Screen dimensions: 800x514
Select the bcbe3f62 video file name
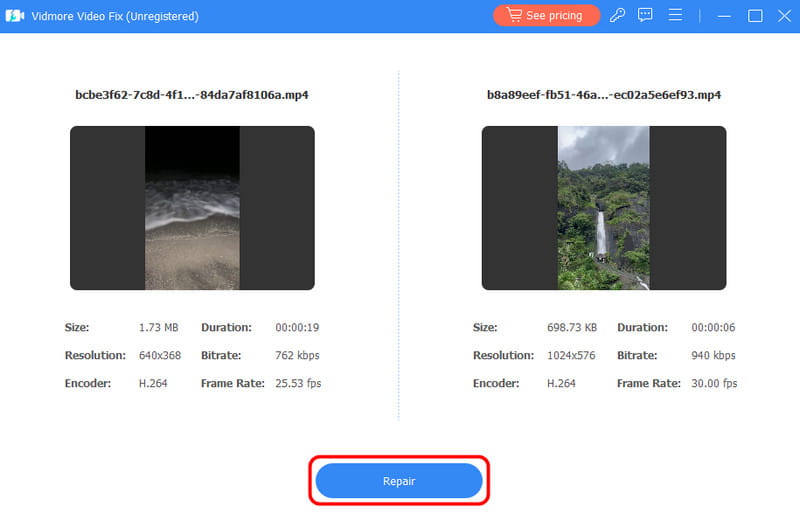(192, 95)
